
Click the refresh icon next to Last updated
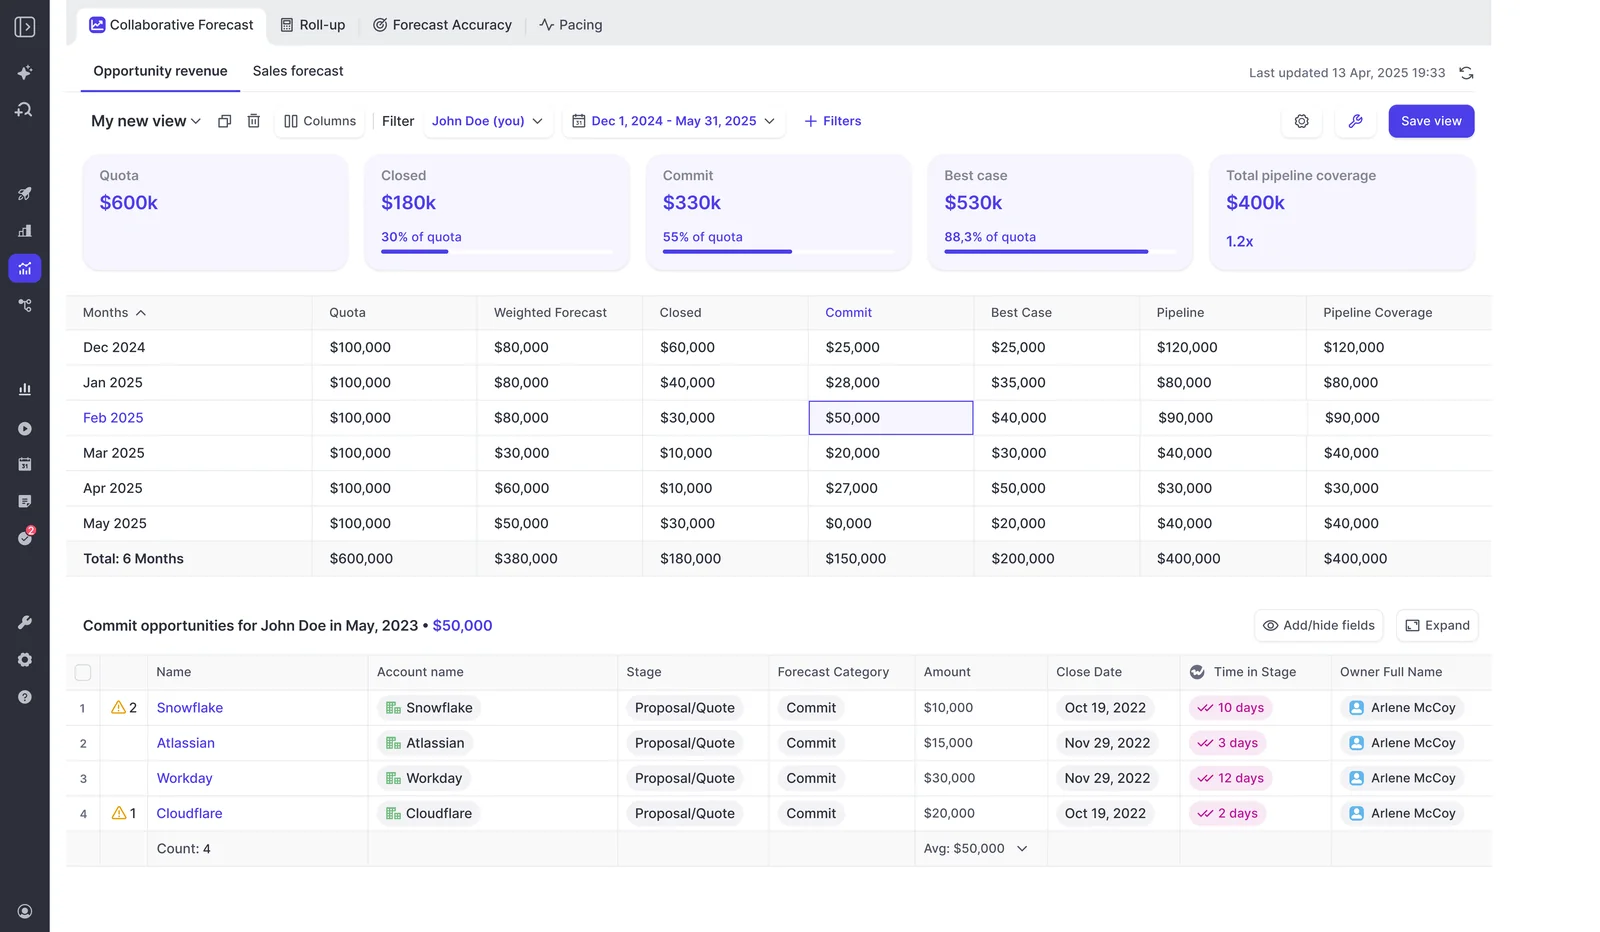coord(1466,73)
